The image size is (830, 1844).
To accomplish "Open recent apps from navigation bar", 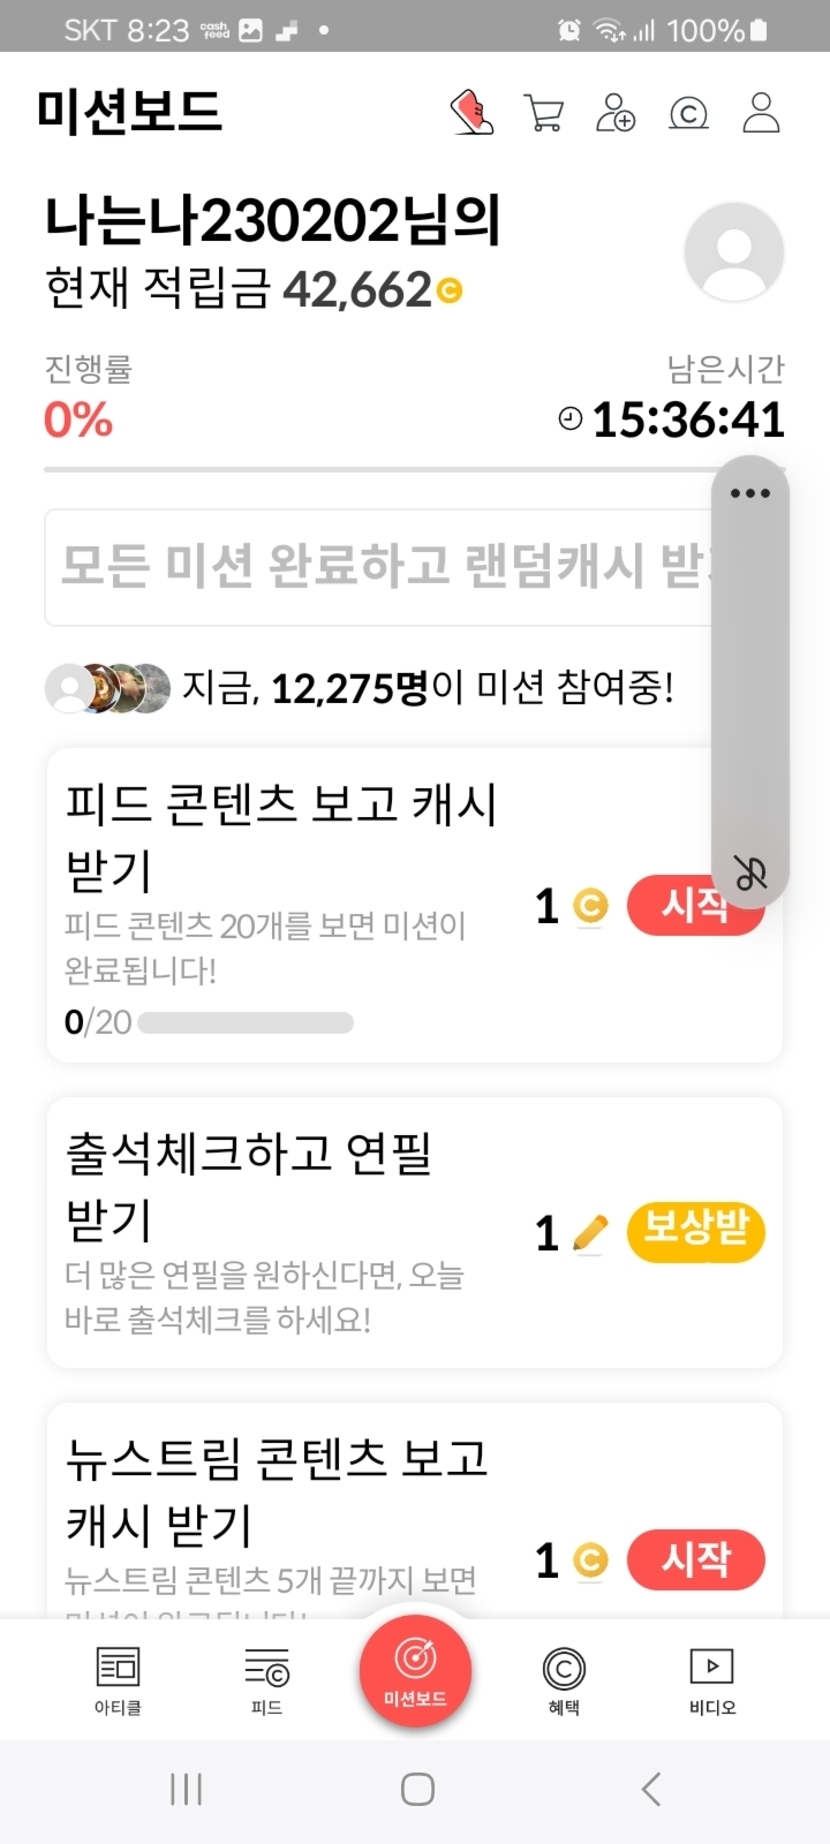I will point(186,1789).
